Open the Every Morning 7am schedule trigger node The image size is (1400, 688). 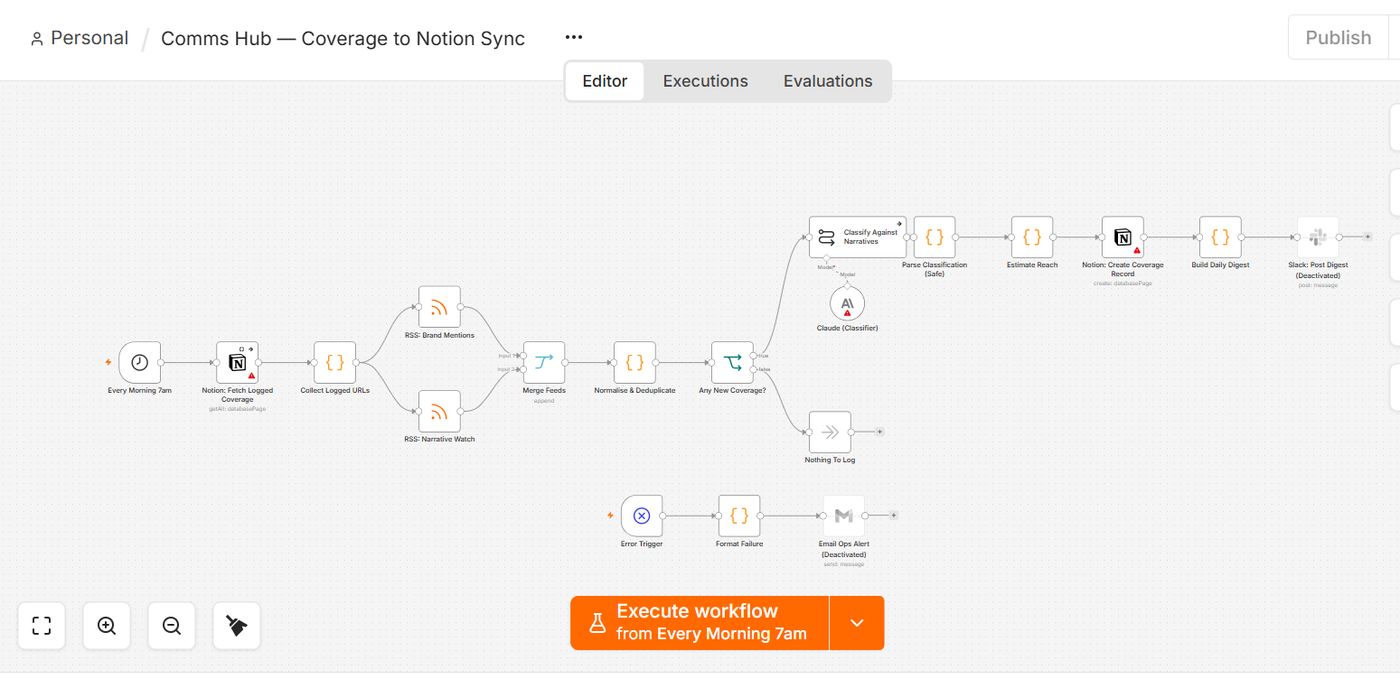click(139, 362)
